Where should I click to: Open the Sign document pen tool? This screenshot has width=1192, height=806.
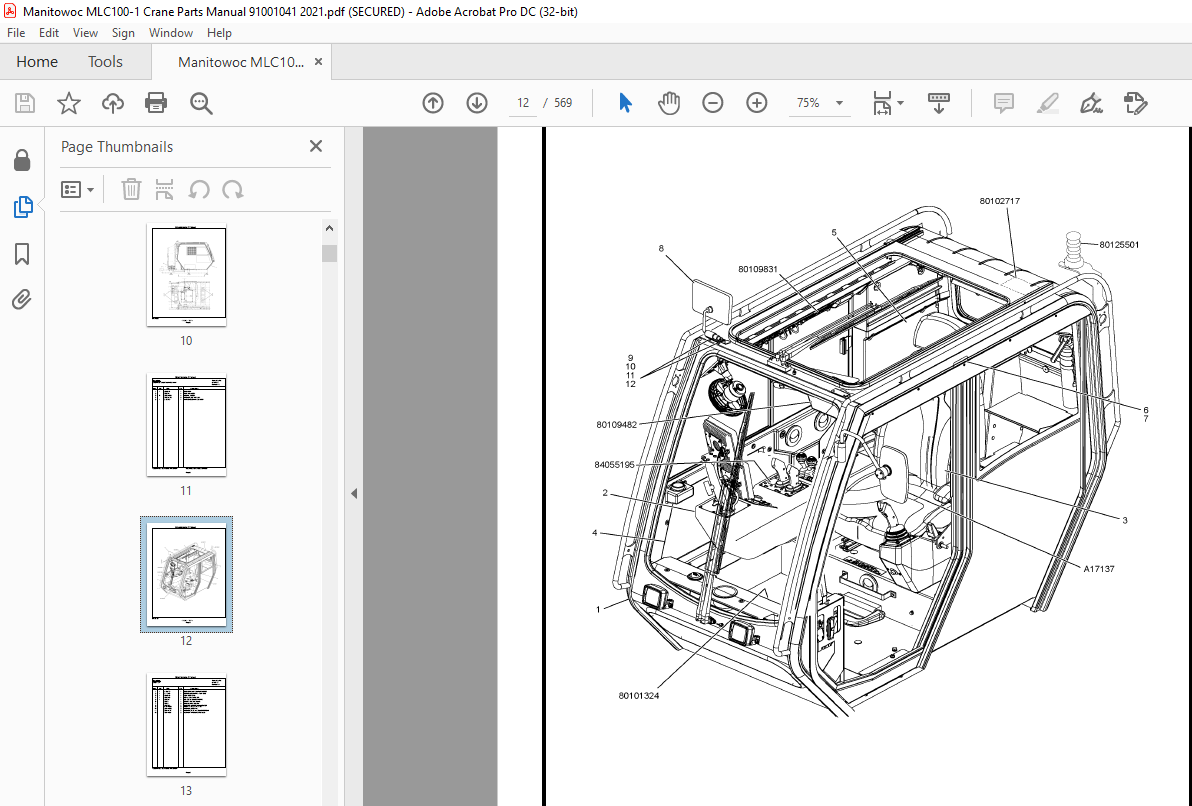pos(1092,103)
